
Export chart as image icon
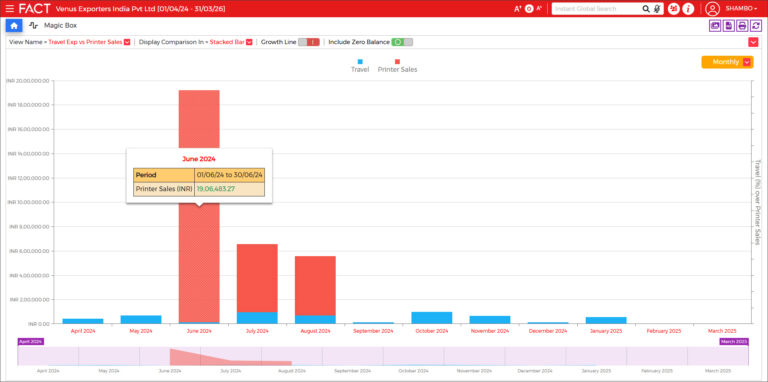coord(715,26)
